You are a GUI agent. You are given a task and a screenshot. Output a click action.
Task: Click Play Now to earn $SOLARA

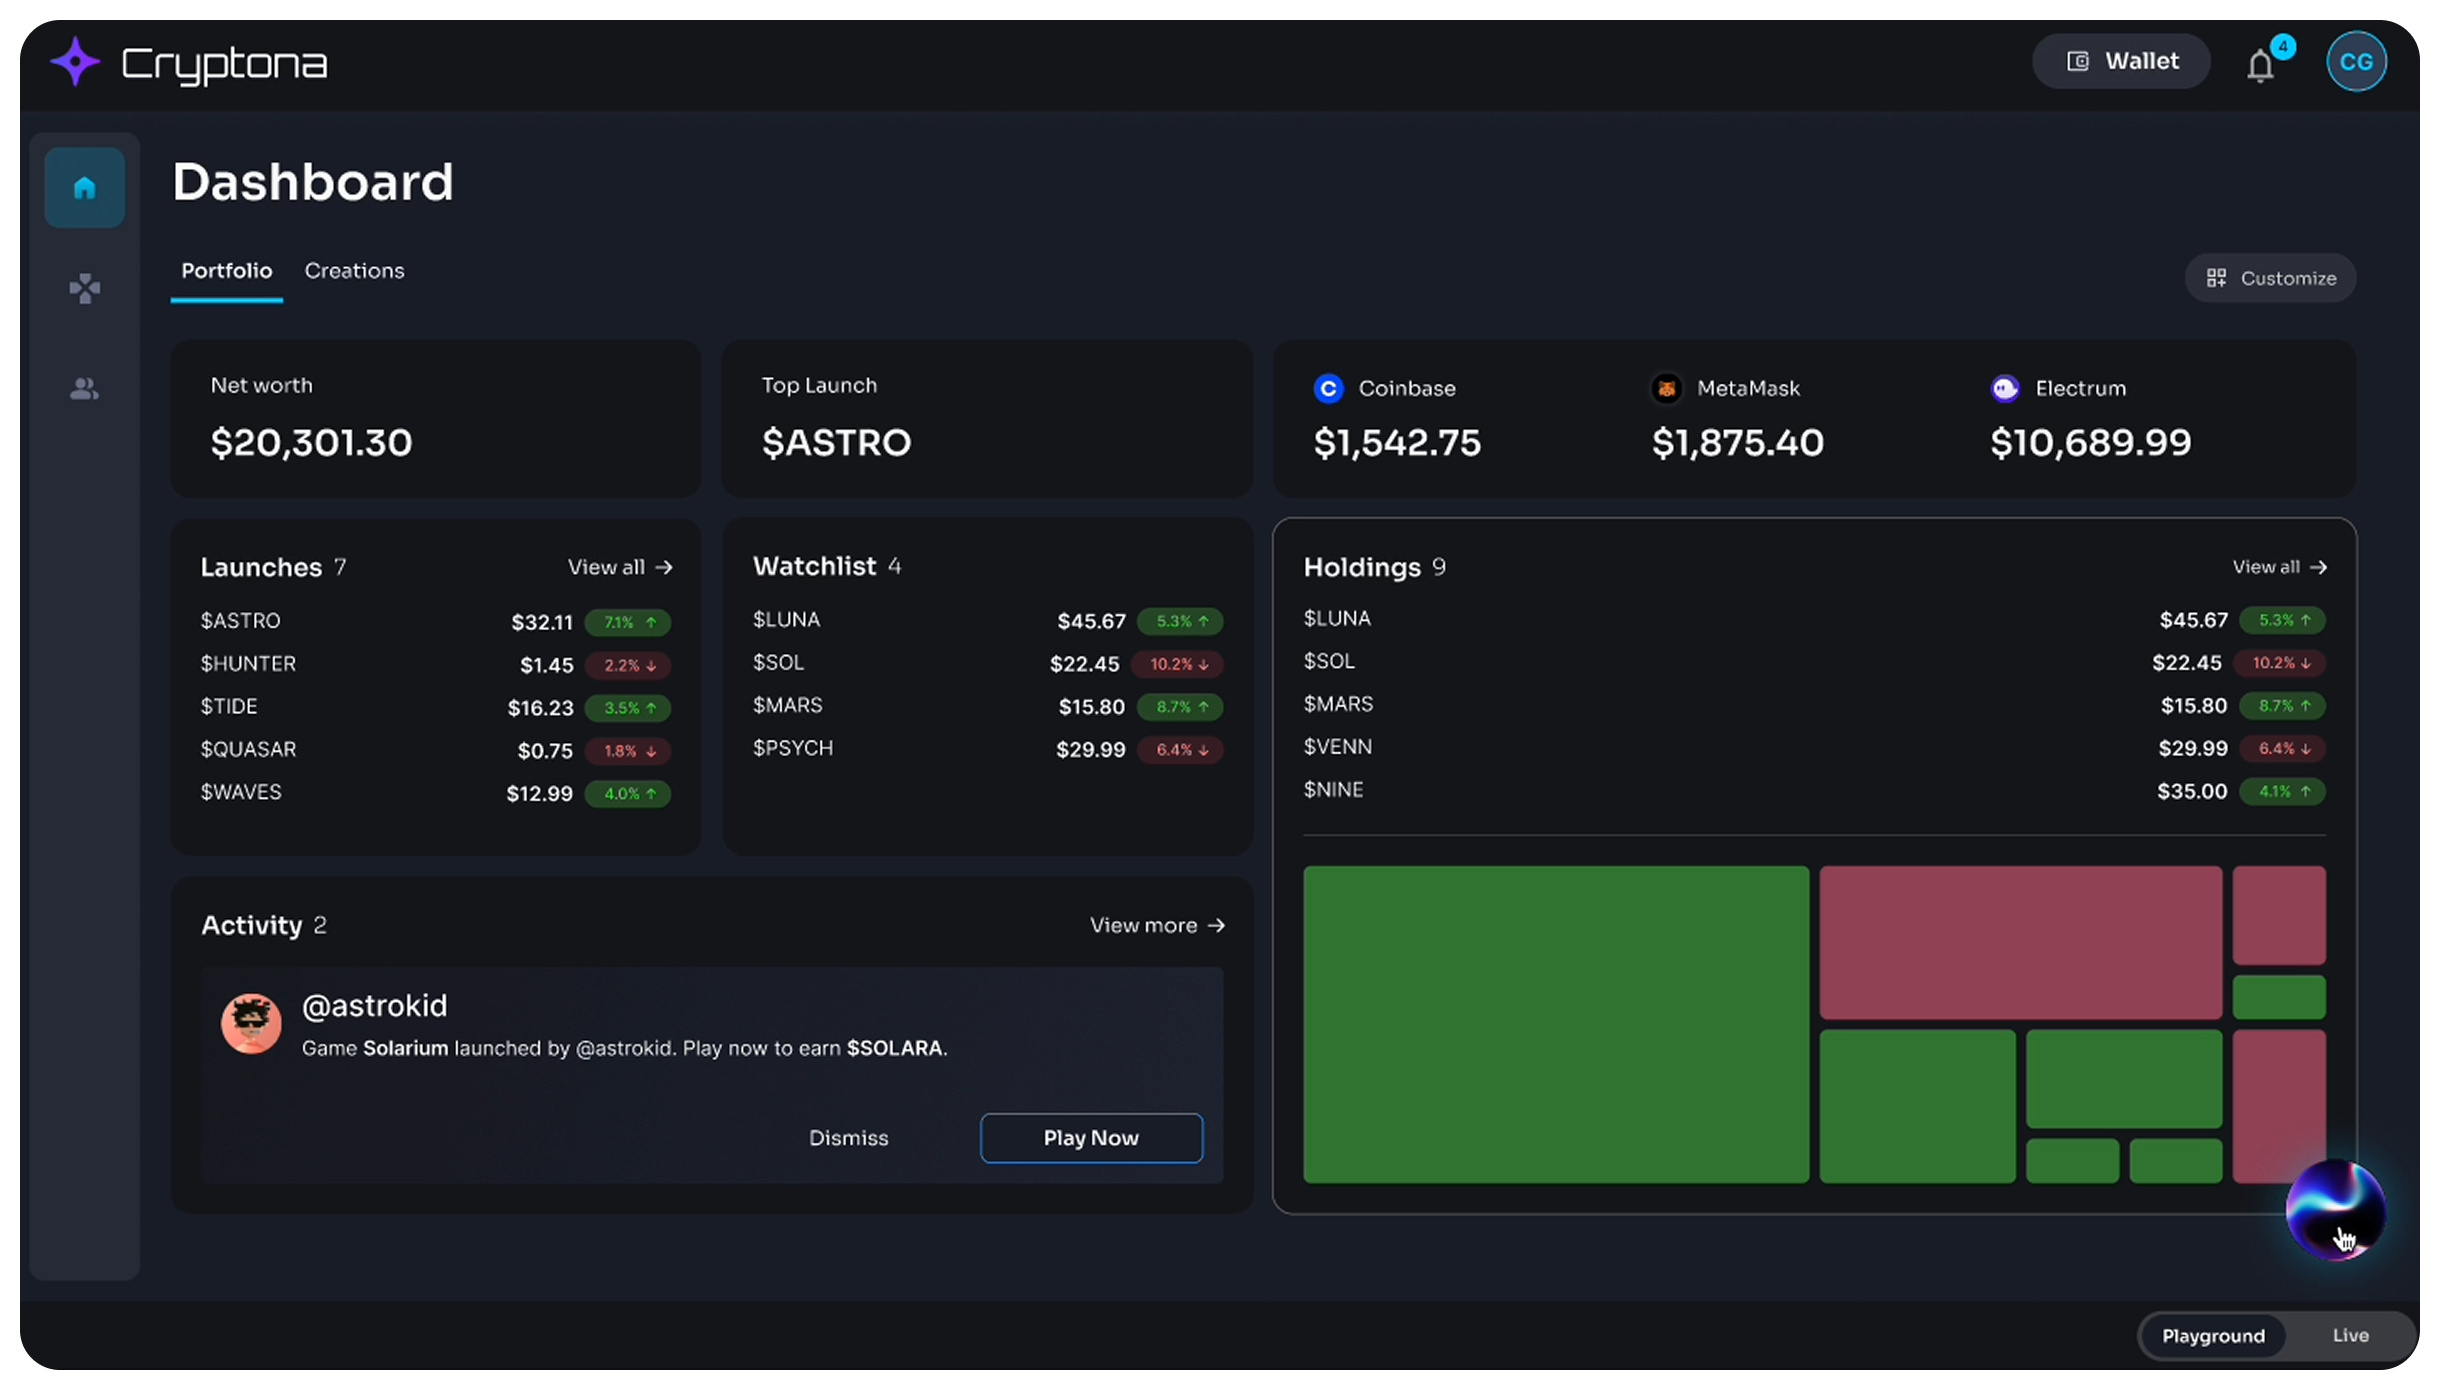click(x=1090, y=1137)
